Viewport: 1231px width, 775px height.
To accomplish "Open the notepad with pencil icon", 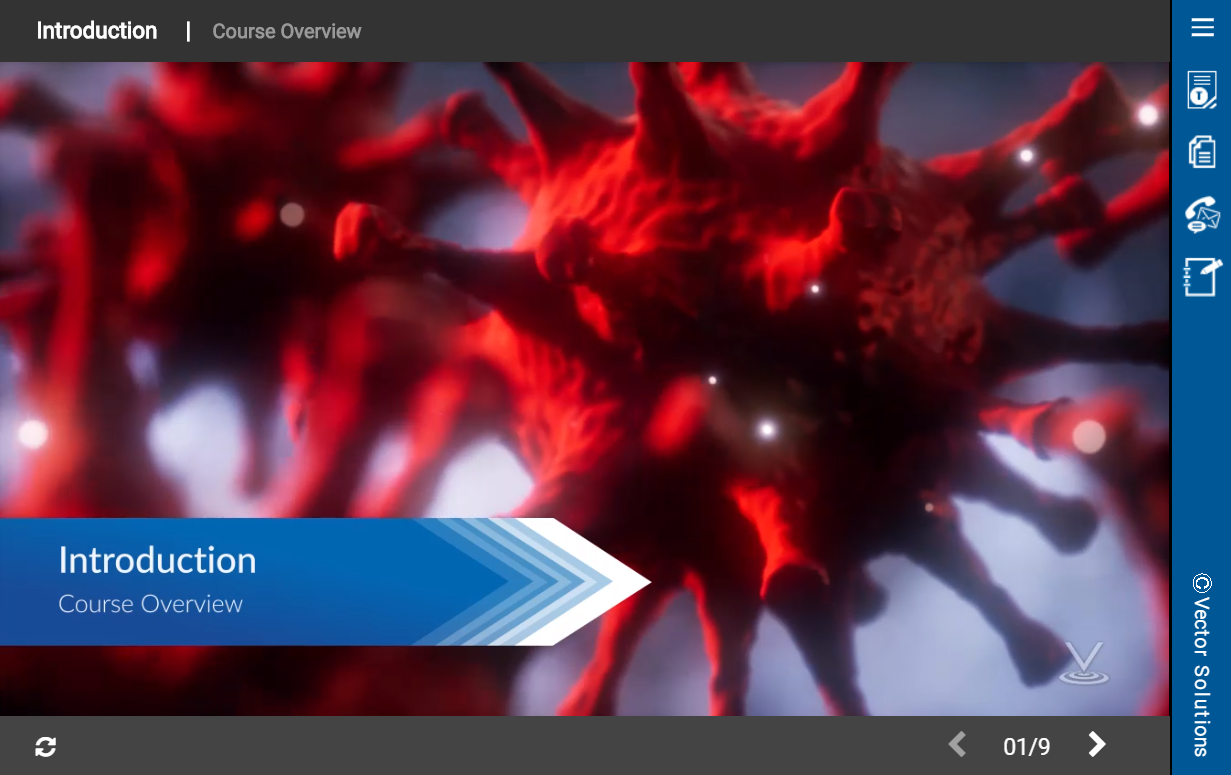I will click(x=1202, y=277).
